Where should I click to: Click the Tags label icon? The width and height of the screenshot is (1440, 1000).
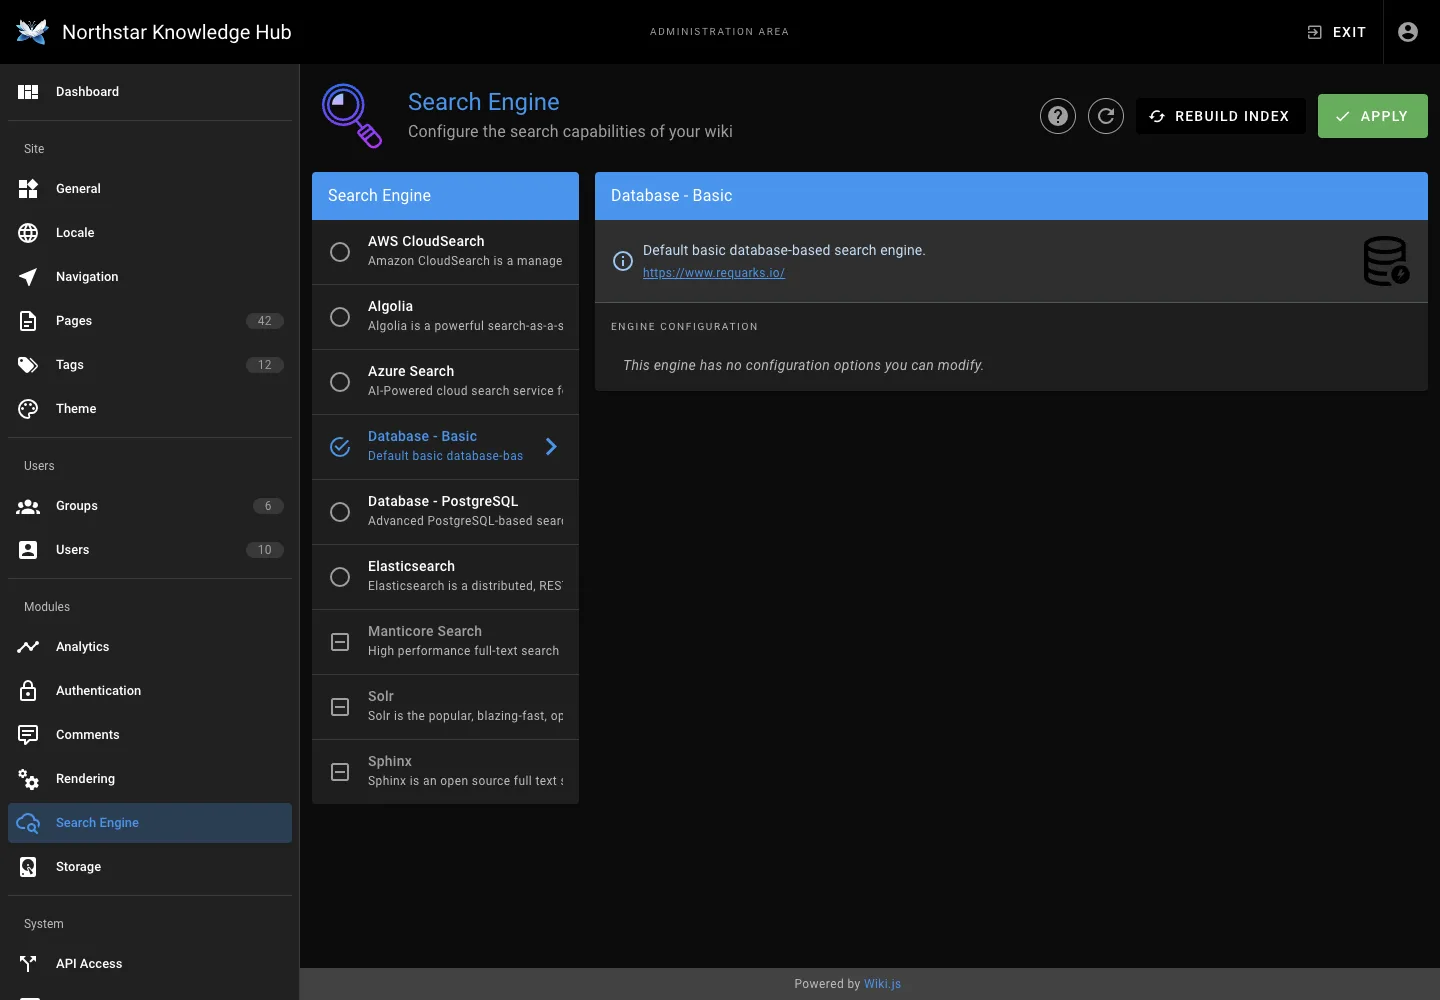point(28,365)
